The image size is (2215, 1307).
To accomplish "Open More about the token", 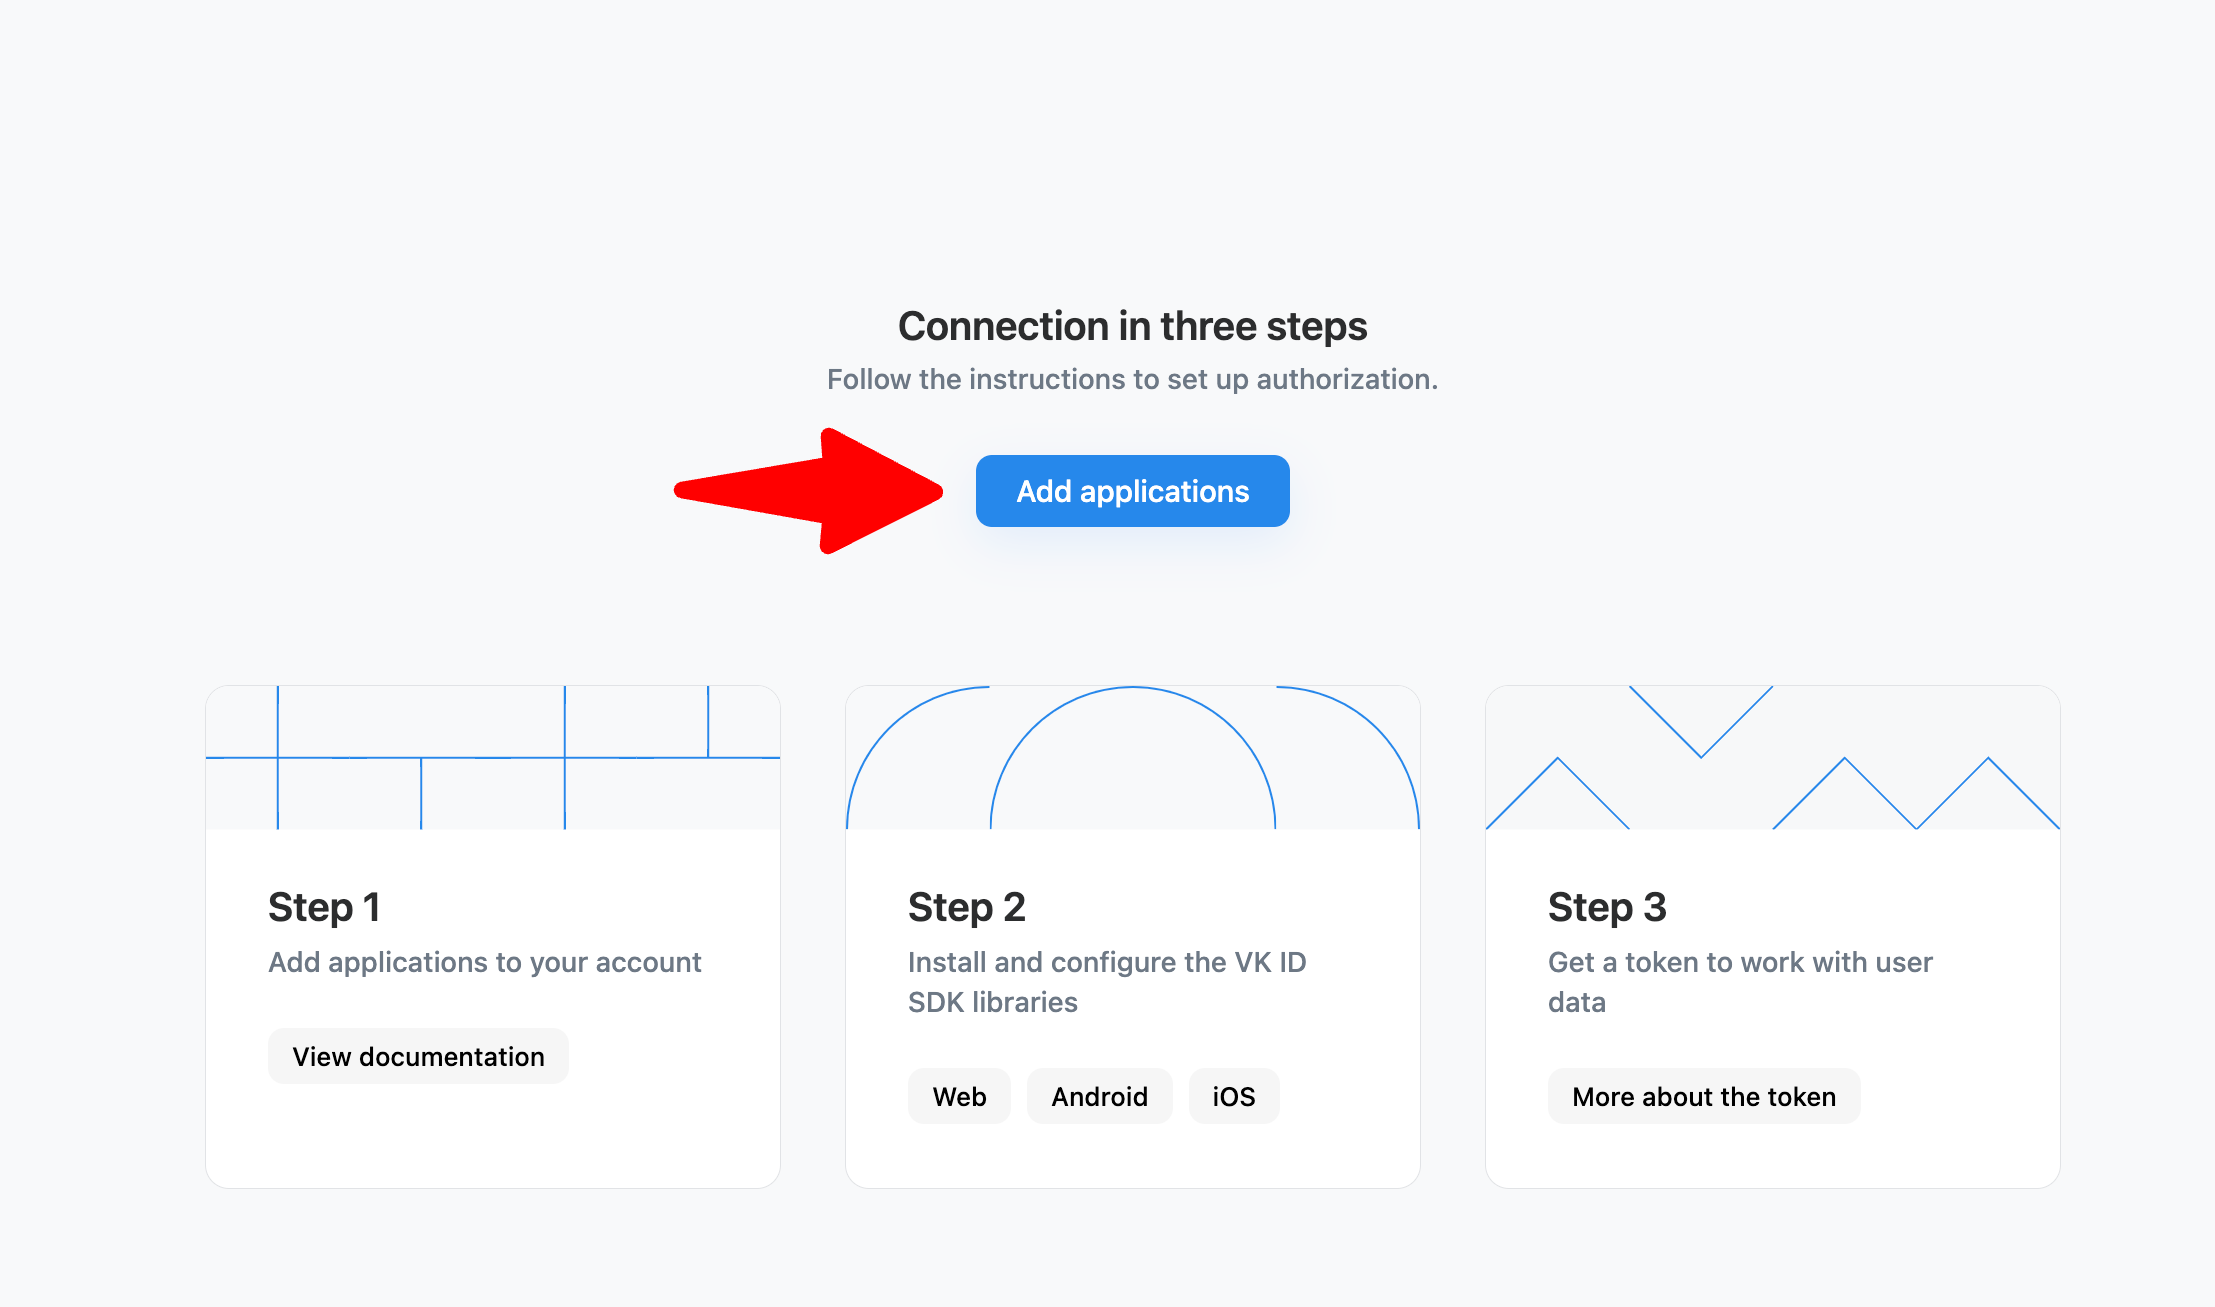I will pos(1703,1096).
